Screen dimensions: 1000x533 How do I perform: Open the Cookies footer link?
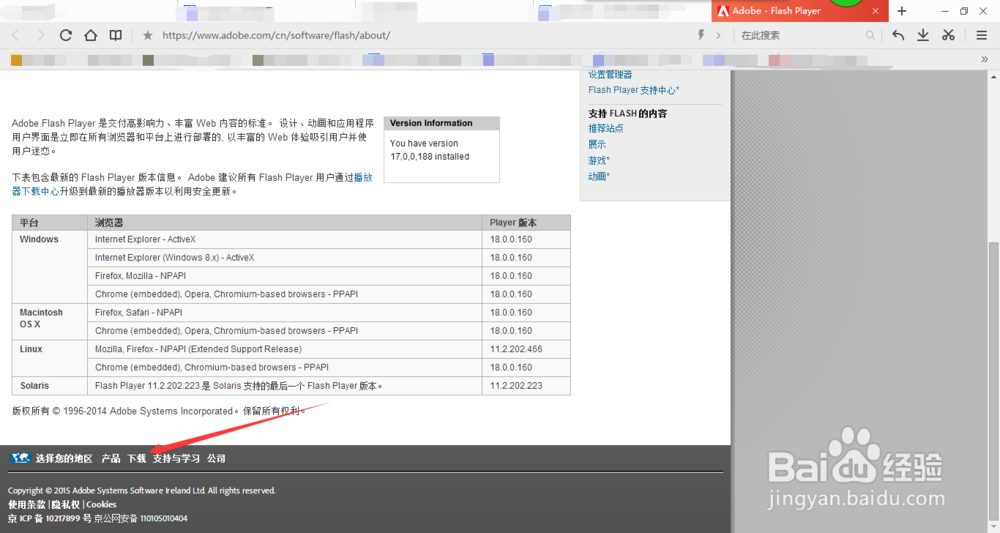101,504
